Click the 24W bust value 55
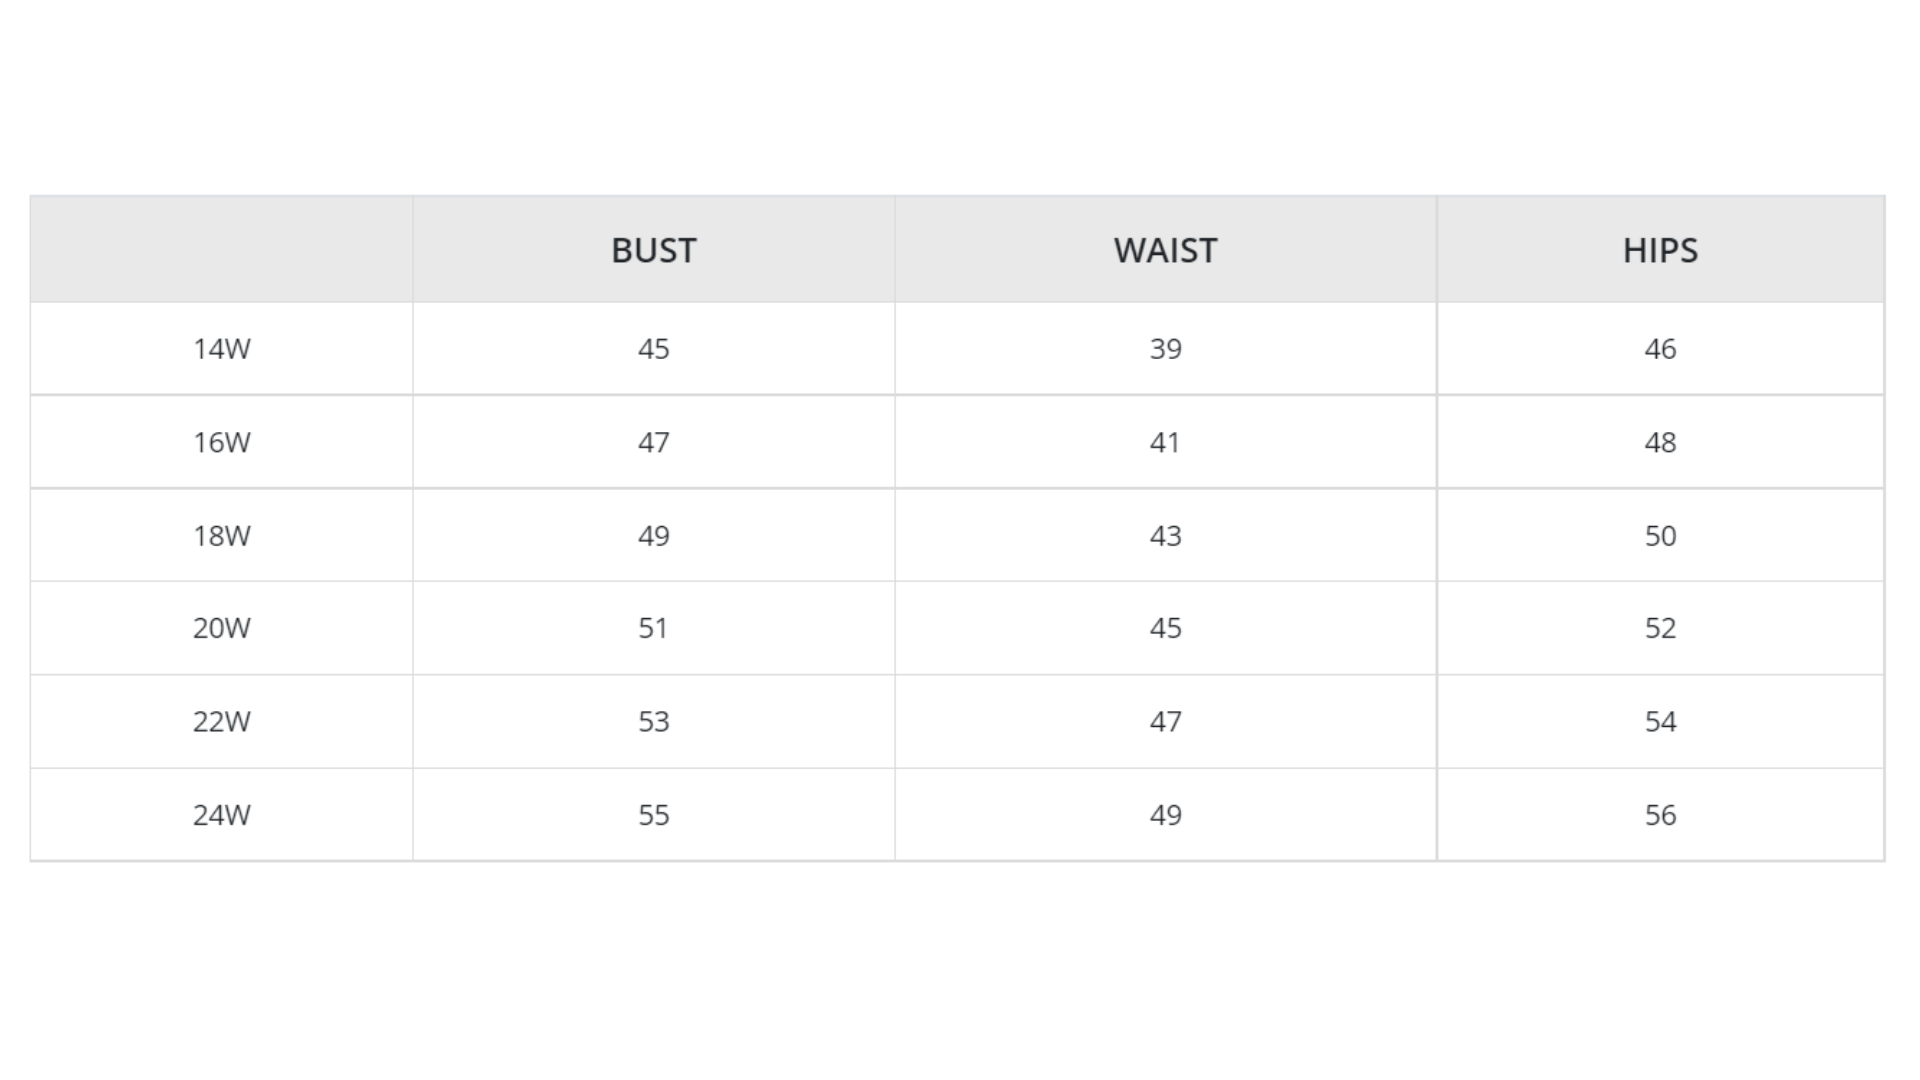1920x1080 pixels. (653, 815)
